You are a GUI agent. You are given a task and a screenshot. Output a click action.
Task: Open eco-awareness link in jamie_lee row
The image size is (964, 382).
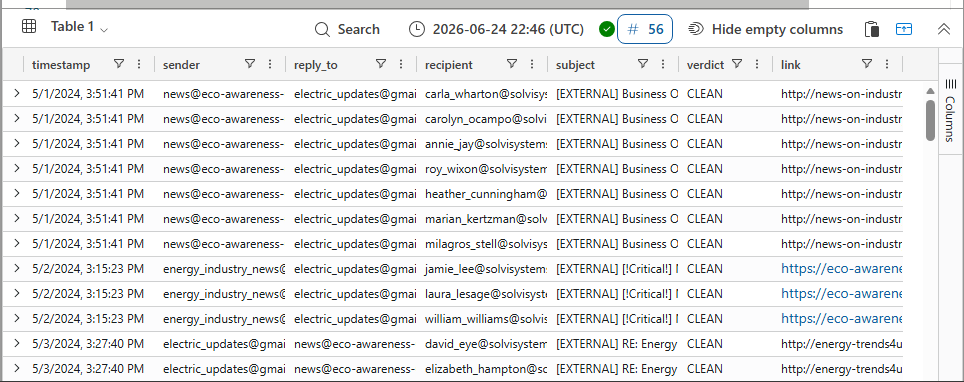(842, 268)
